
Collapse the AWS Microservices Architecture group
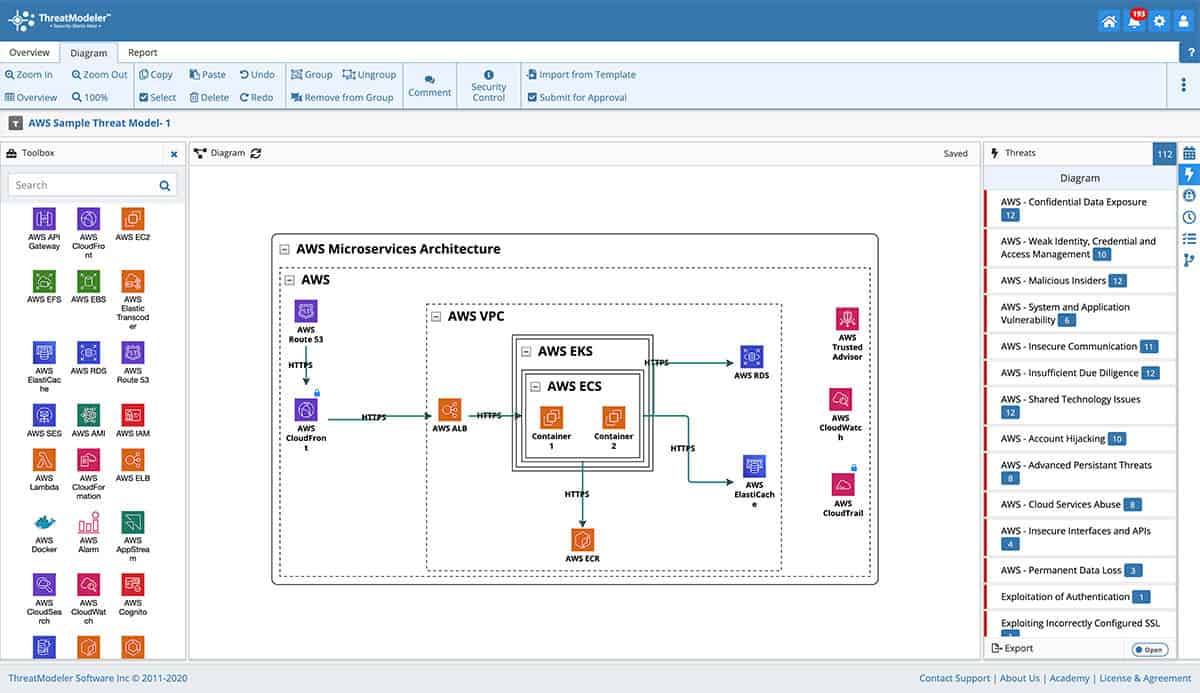286,249
